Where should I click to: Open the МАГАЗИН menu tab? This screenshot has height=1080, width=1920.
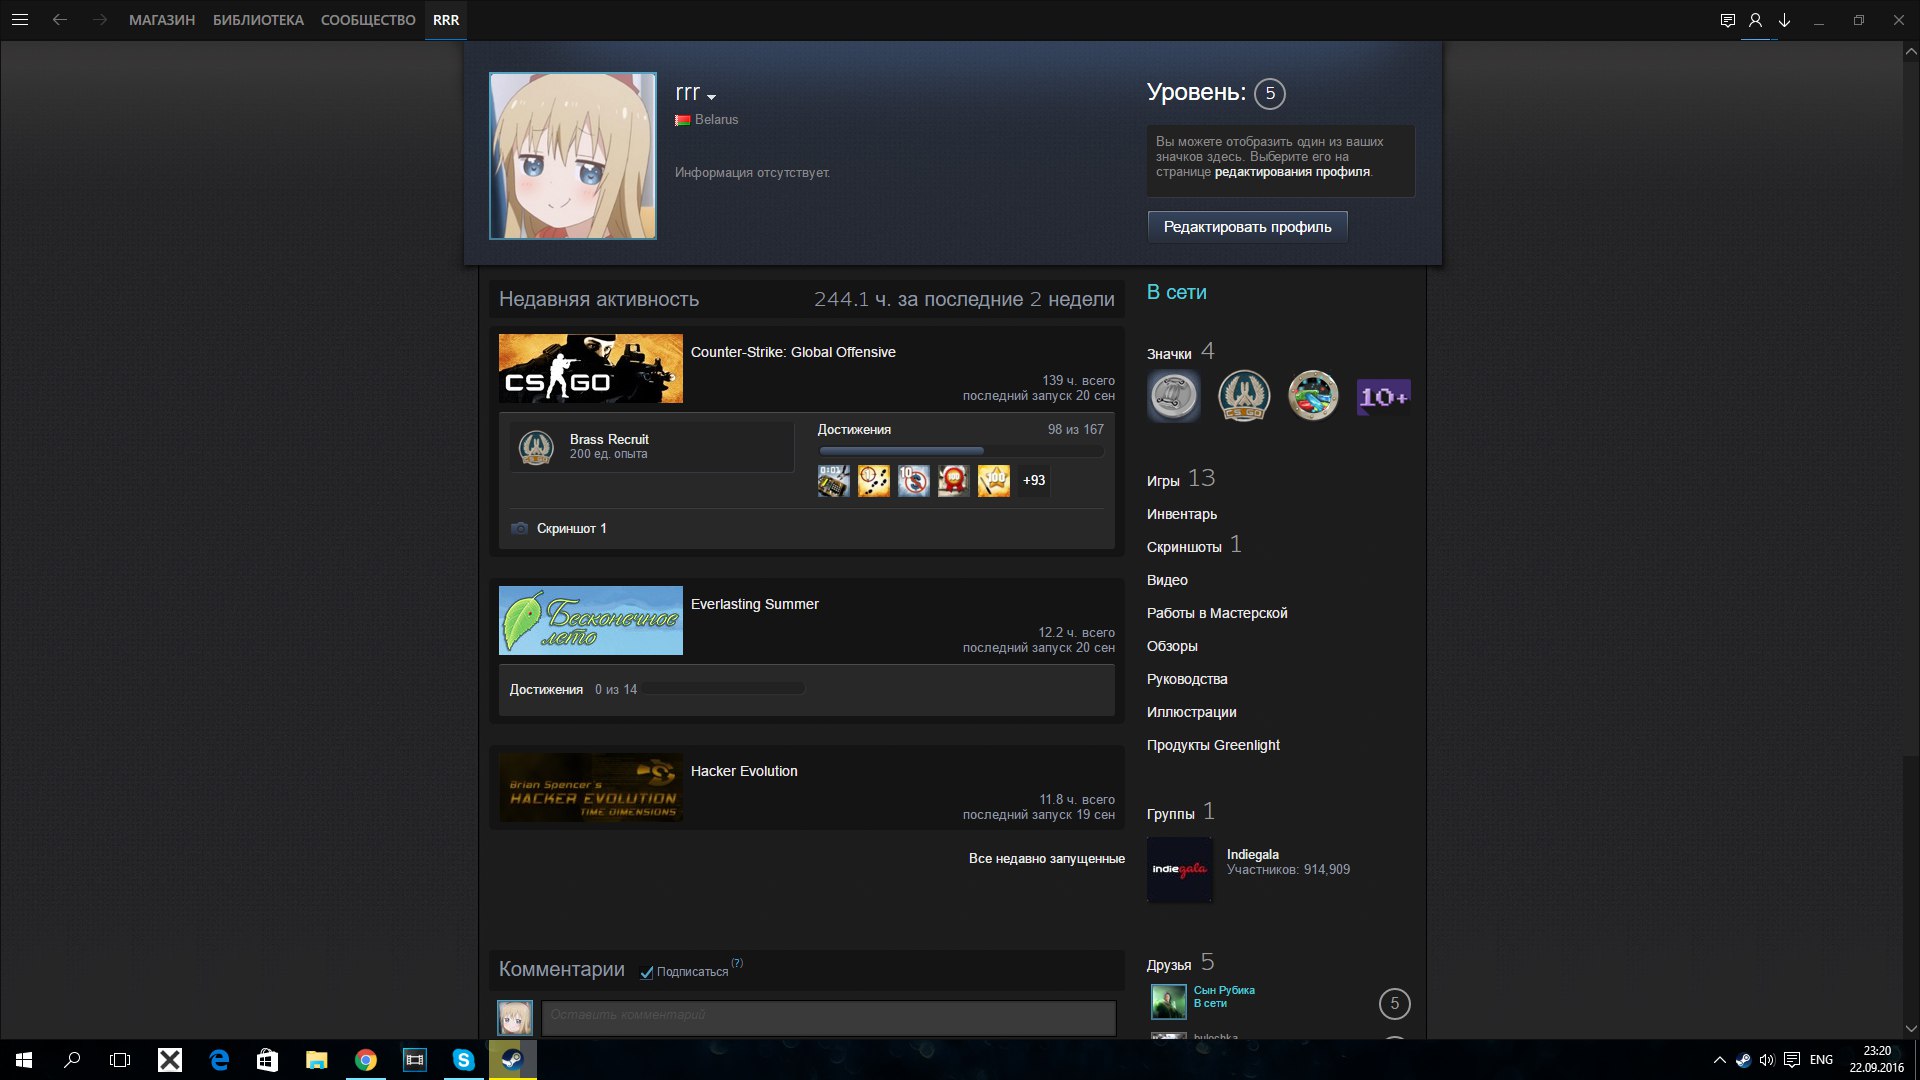[162, 20]
